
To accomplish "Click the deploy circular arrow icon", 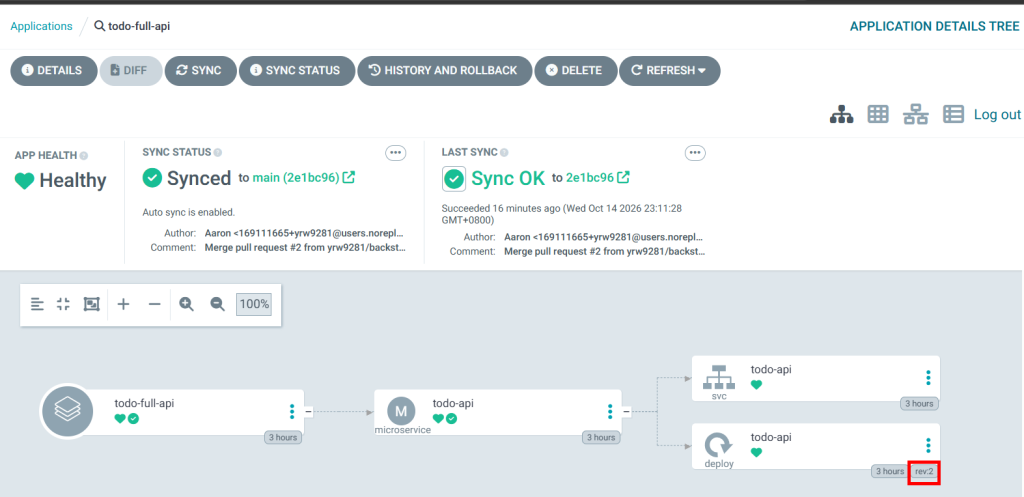I will tap(718, 445).
